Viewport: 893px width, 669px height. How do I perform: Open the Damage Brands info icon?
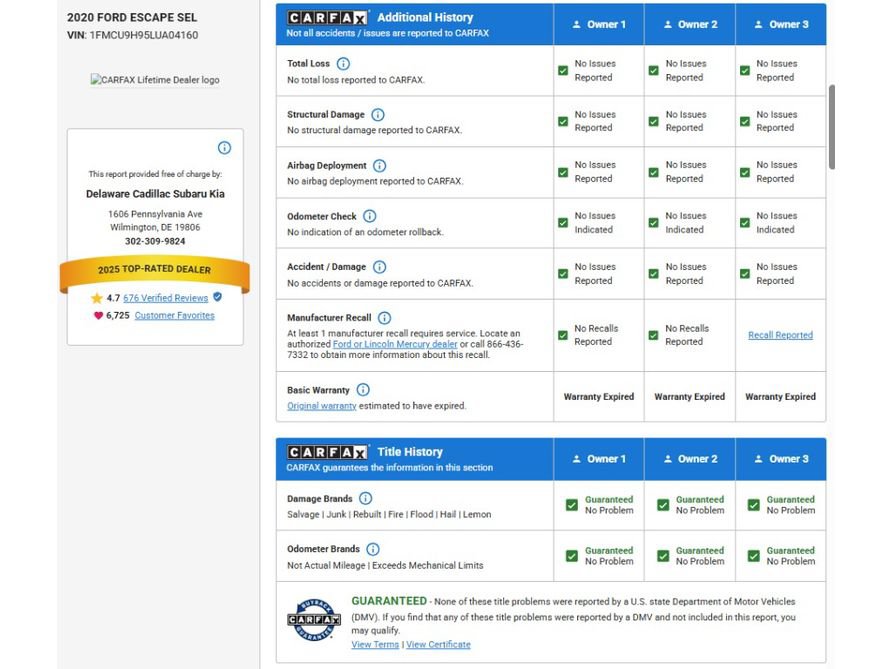coord(366,499)
